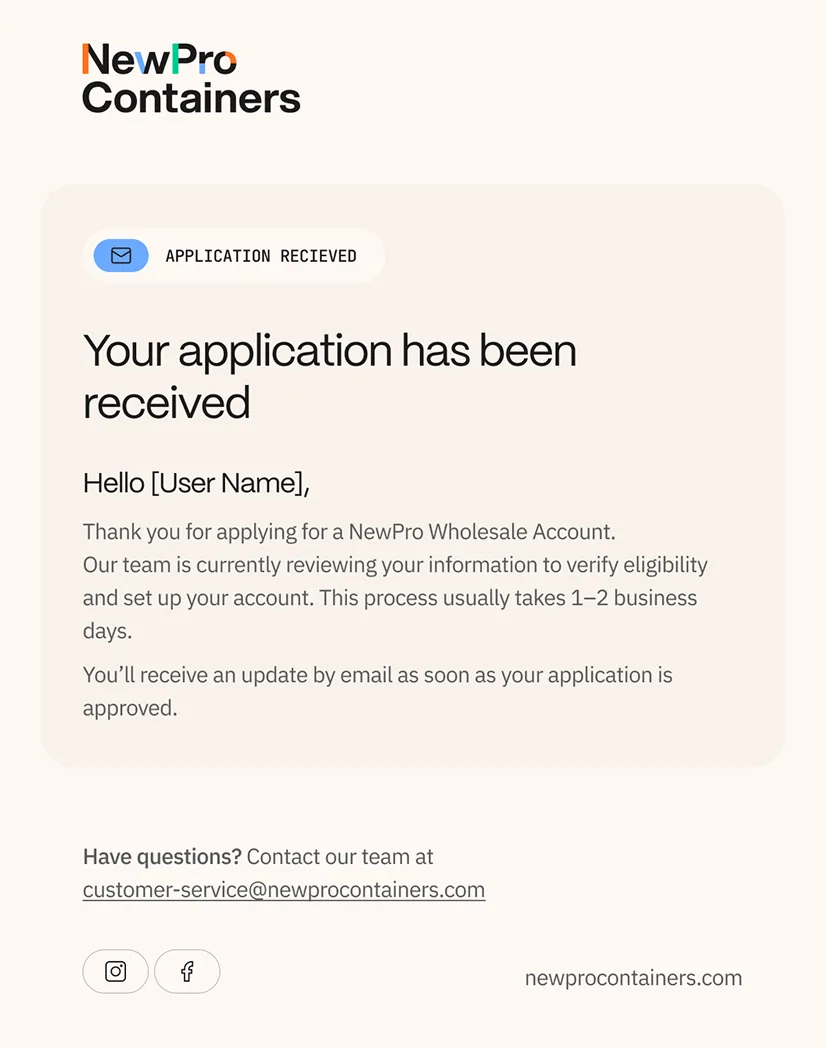The image size is (826, 1048).
Task: Click the paragraph about receiving an update by email
Action: (x=378, y=691)
